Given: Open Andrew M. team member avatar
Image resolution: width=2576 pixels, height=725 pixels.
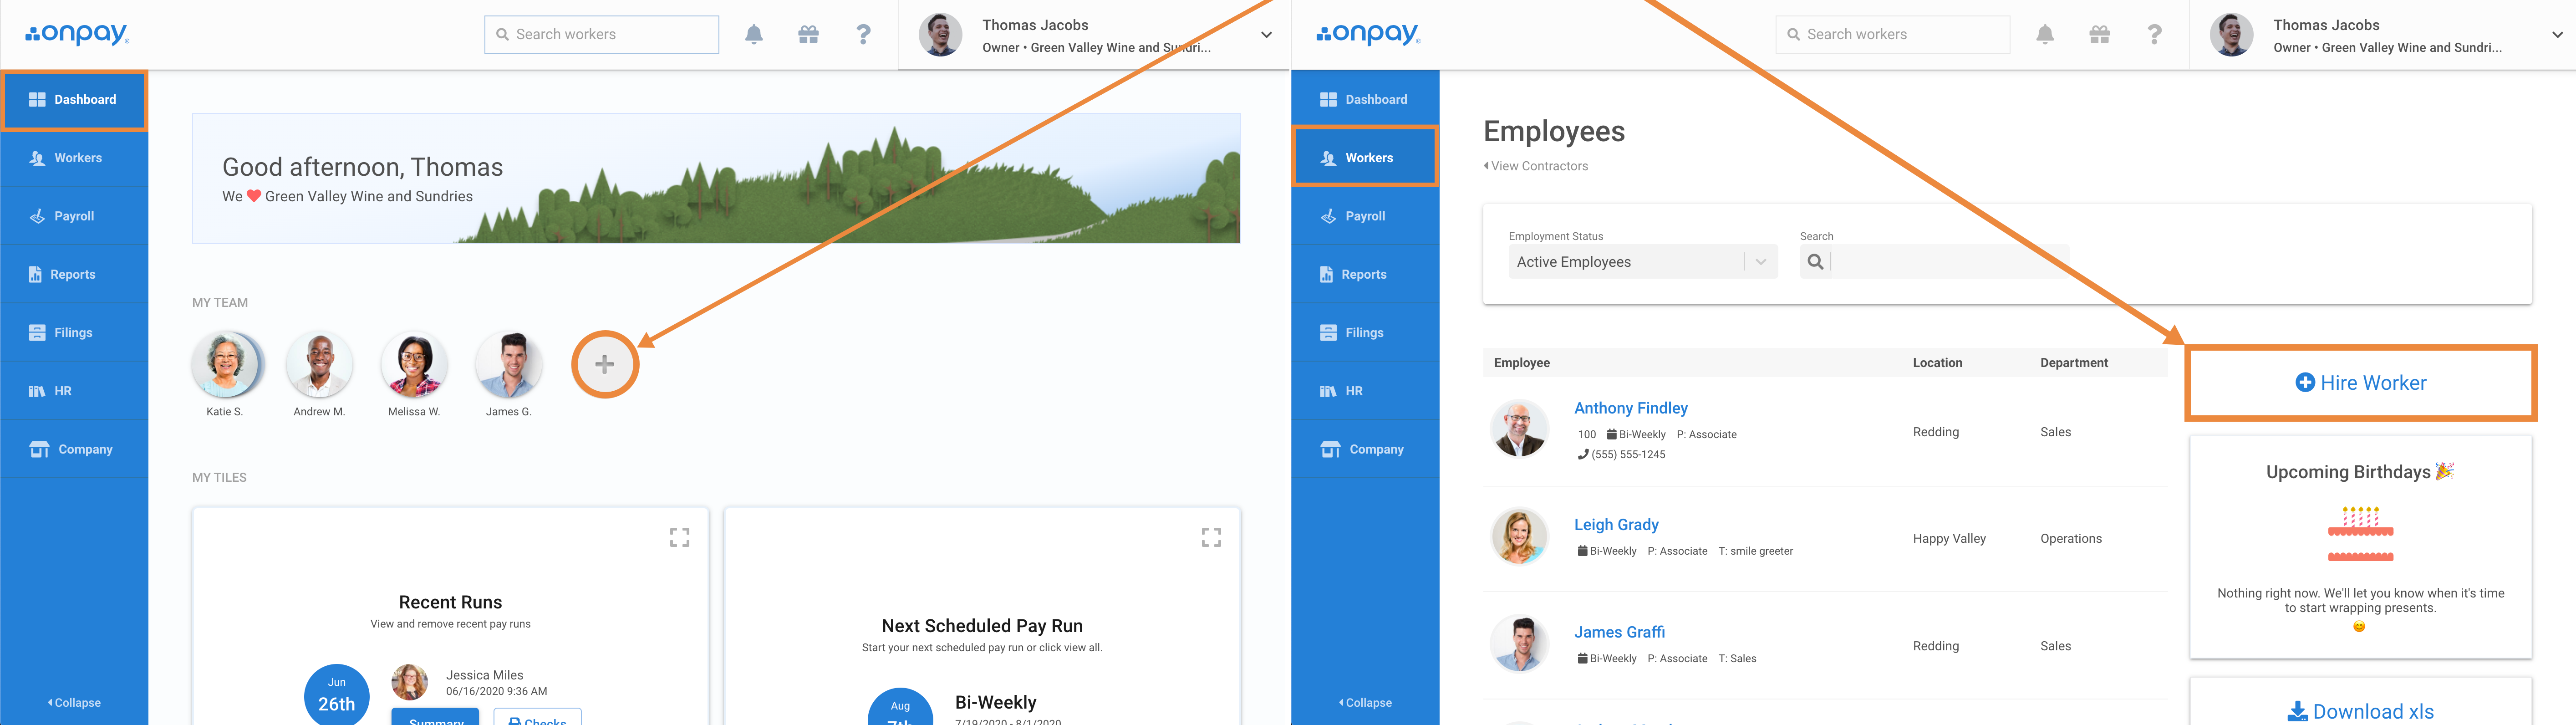Looking at the screenshot, I should [319, 365].
